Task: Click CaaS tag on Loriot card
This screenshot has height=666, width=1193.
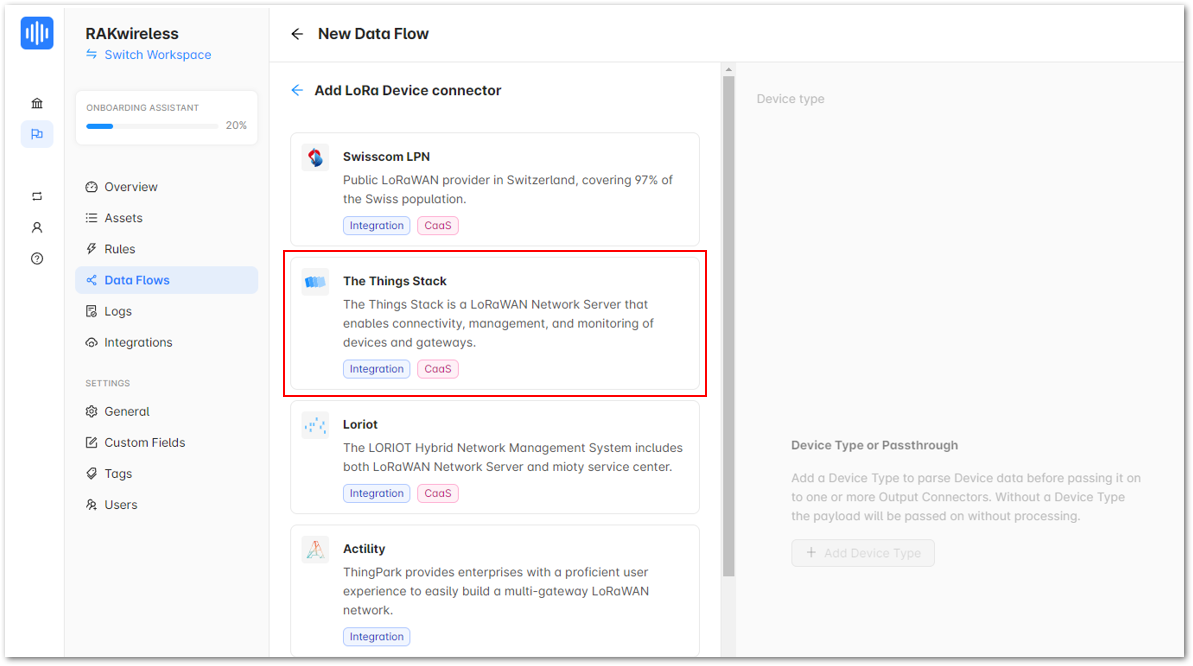Action: pos(437,493)
